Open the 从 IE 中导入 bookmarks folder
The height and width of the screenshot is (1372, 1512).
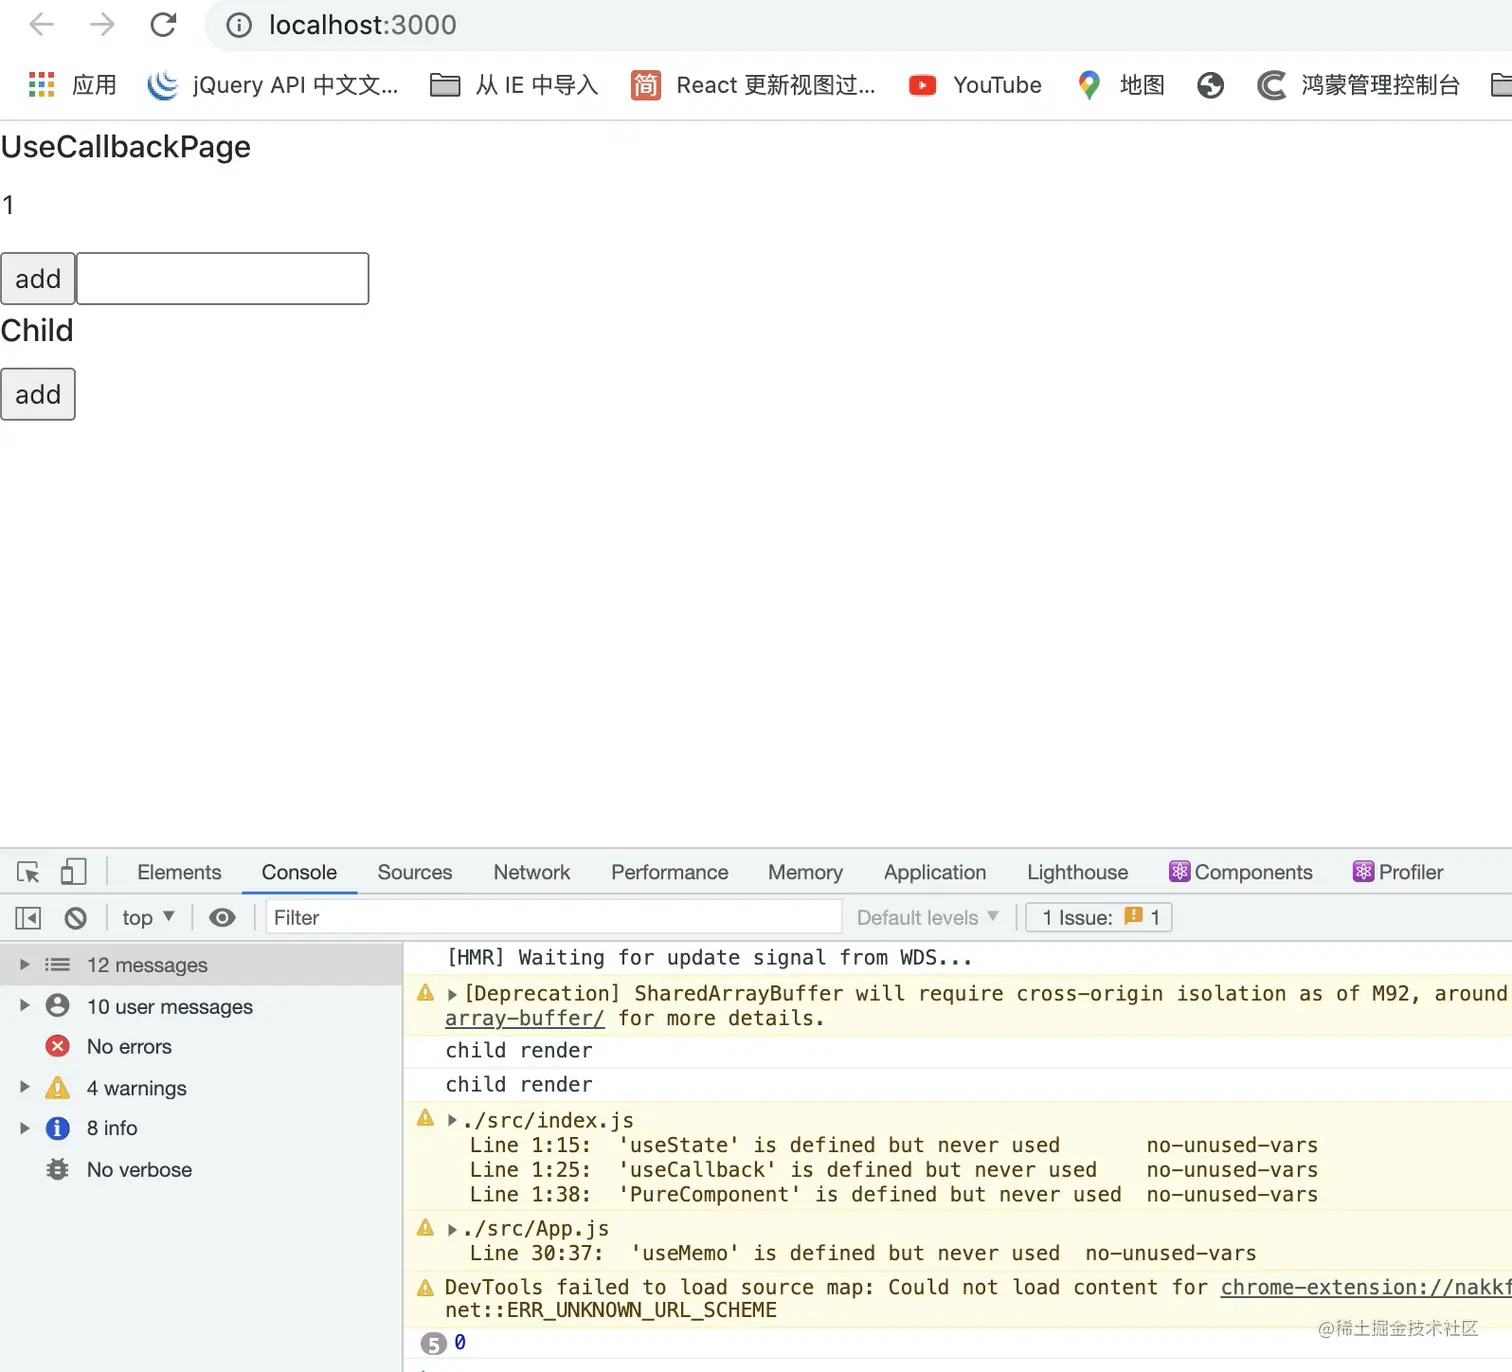[514, 85]
